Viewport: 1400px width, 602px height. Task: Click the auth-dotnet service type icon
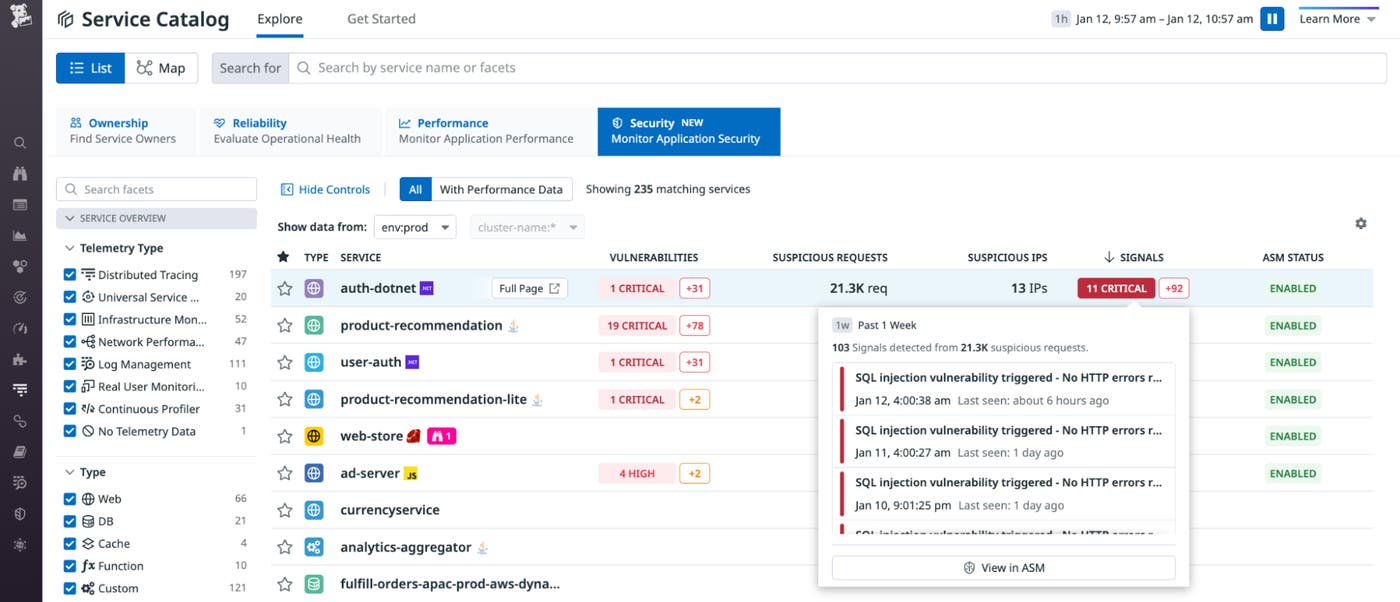click(x=314, y=288)
